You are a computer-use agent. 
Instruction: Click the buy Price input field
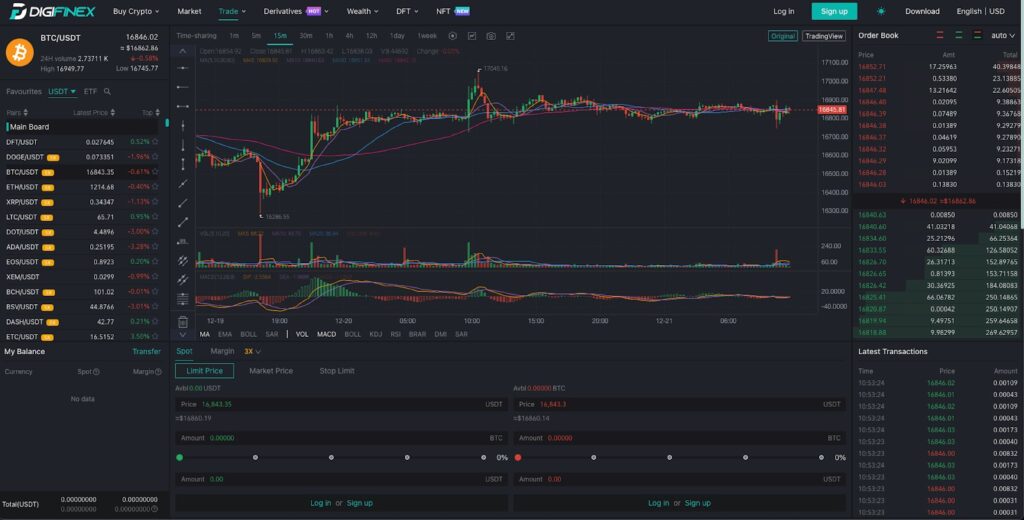pos(342,404)
